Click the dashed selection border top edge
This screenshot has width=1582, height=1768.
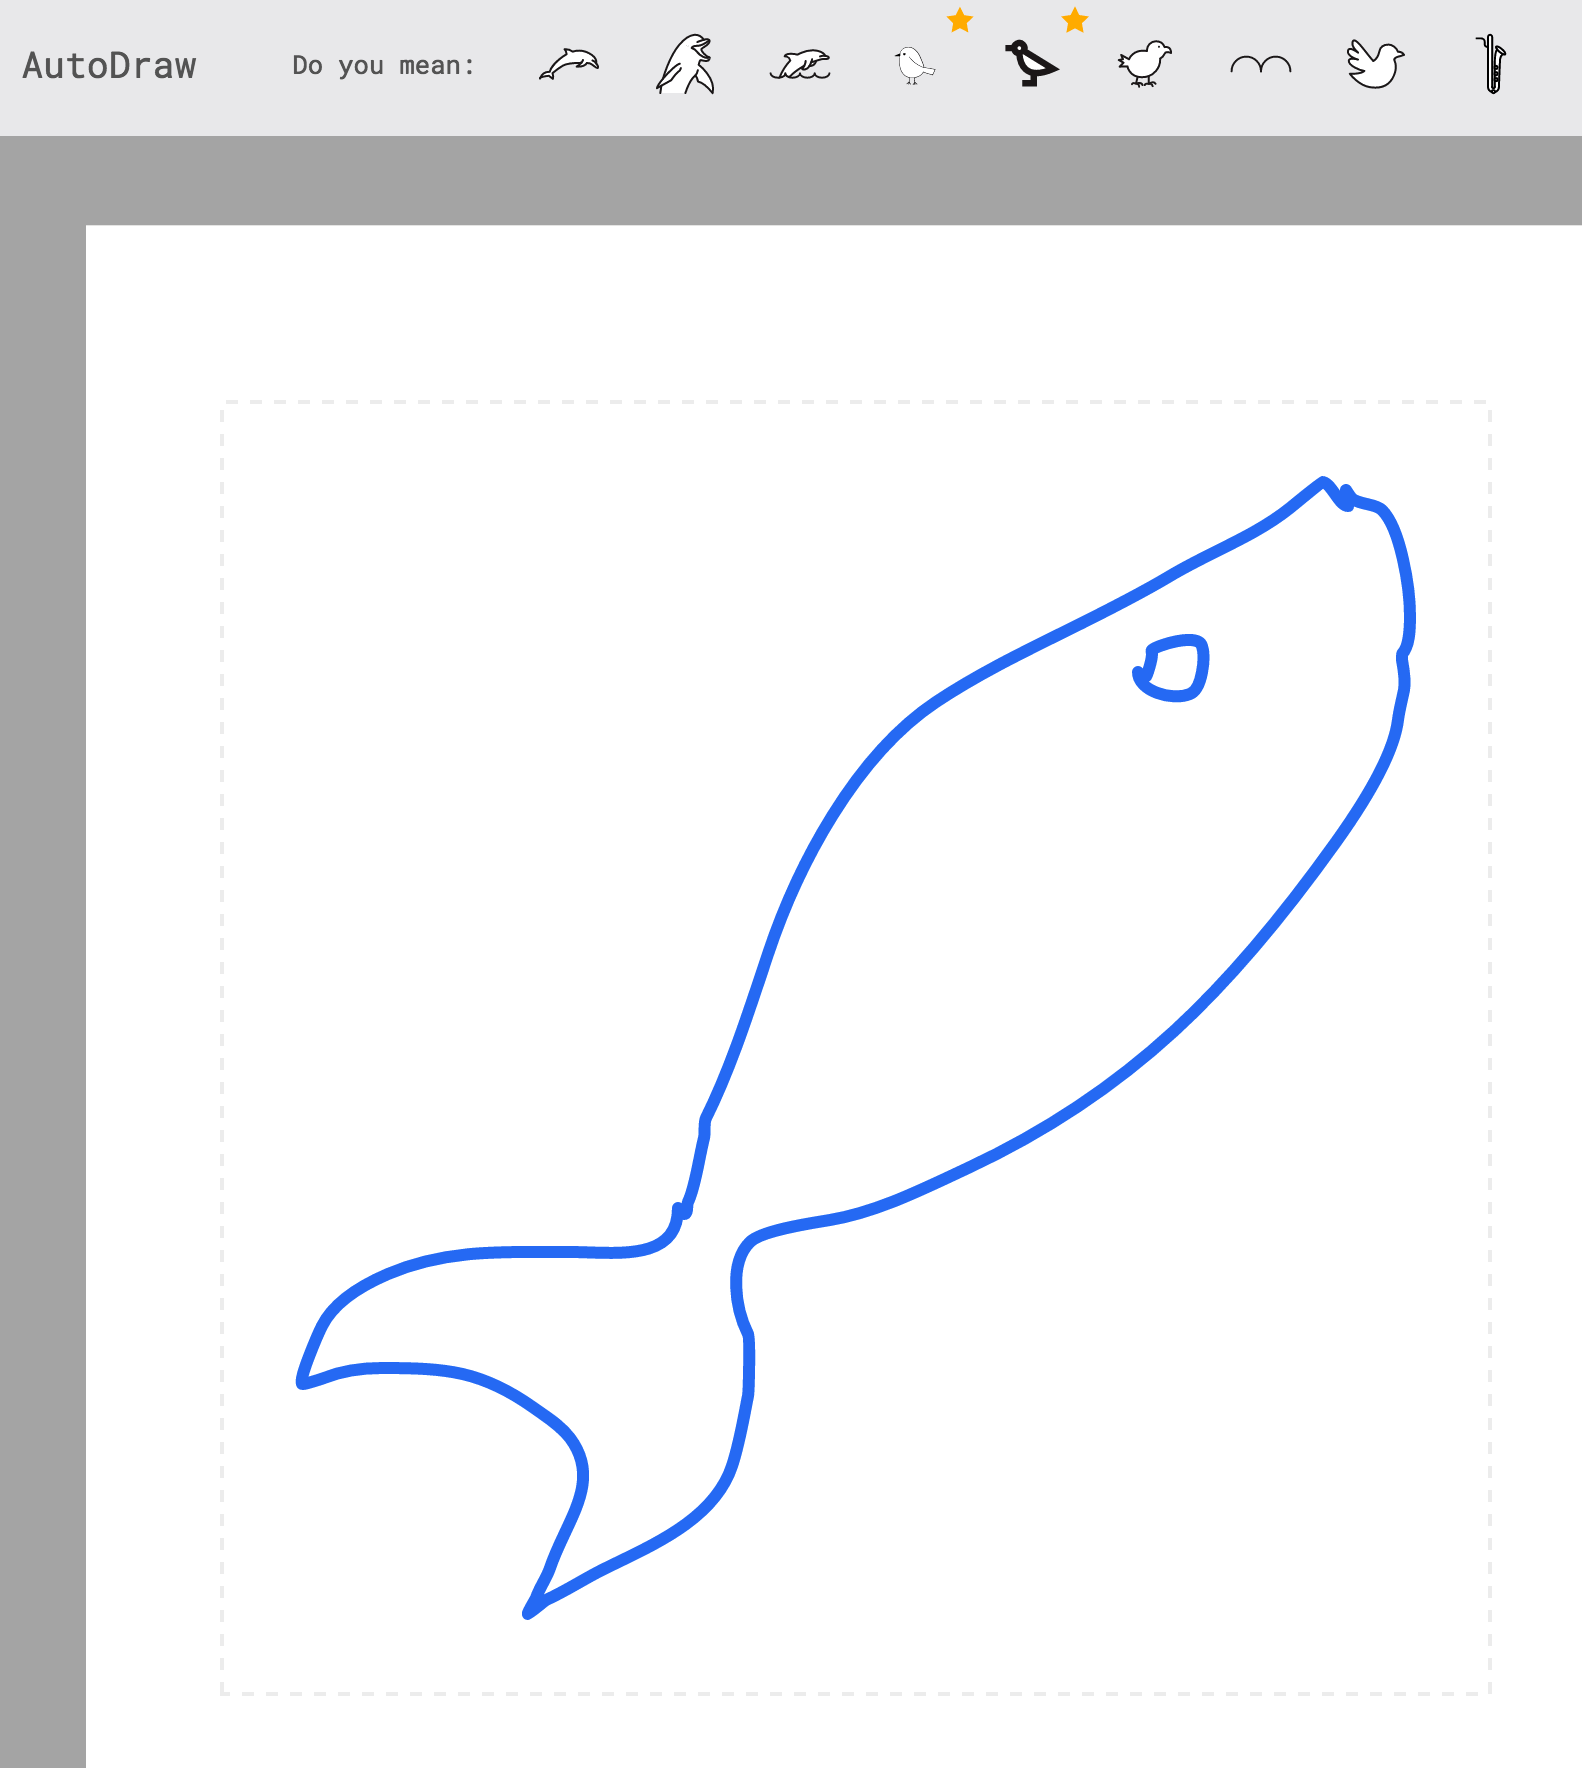point(856,402)
